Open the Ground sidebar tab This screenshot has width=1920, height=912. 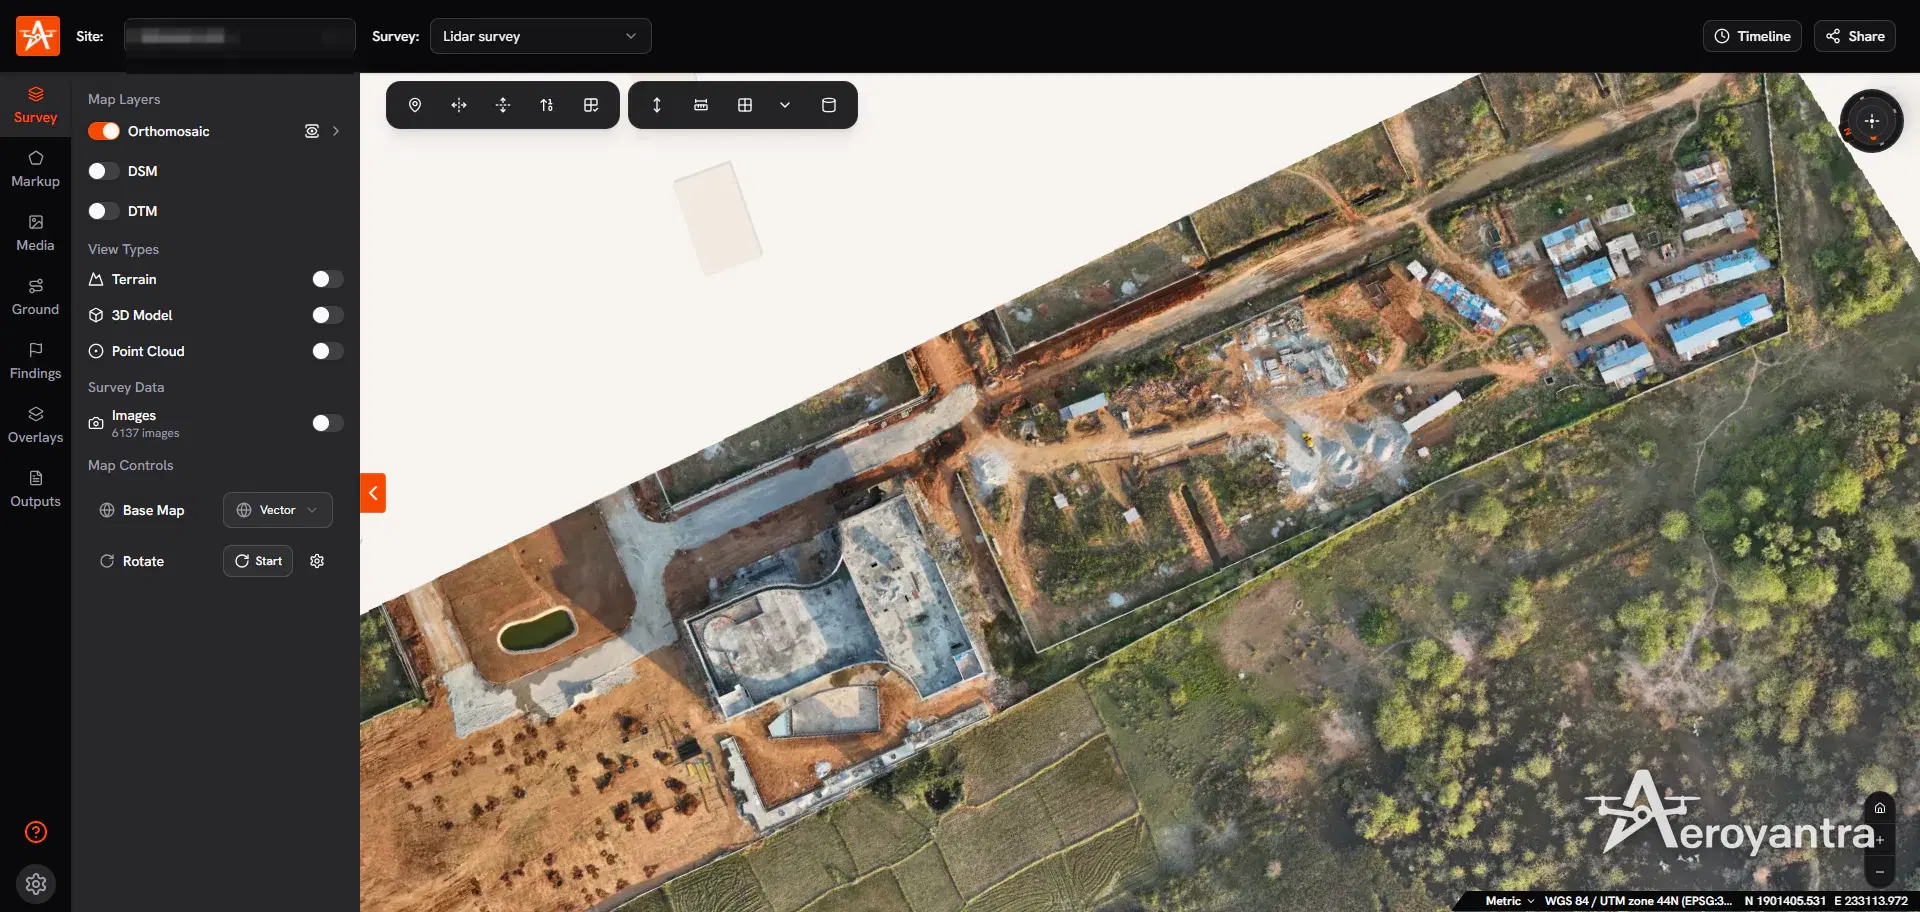point(36,297)
